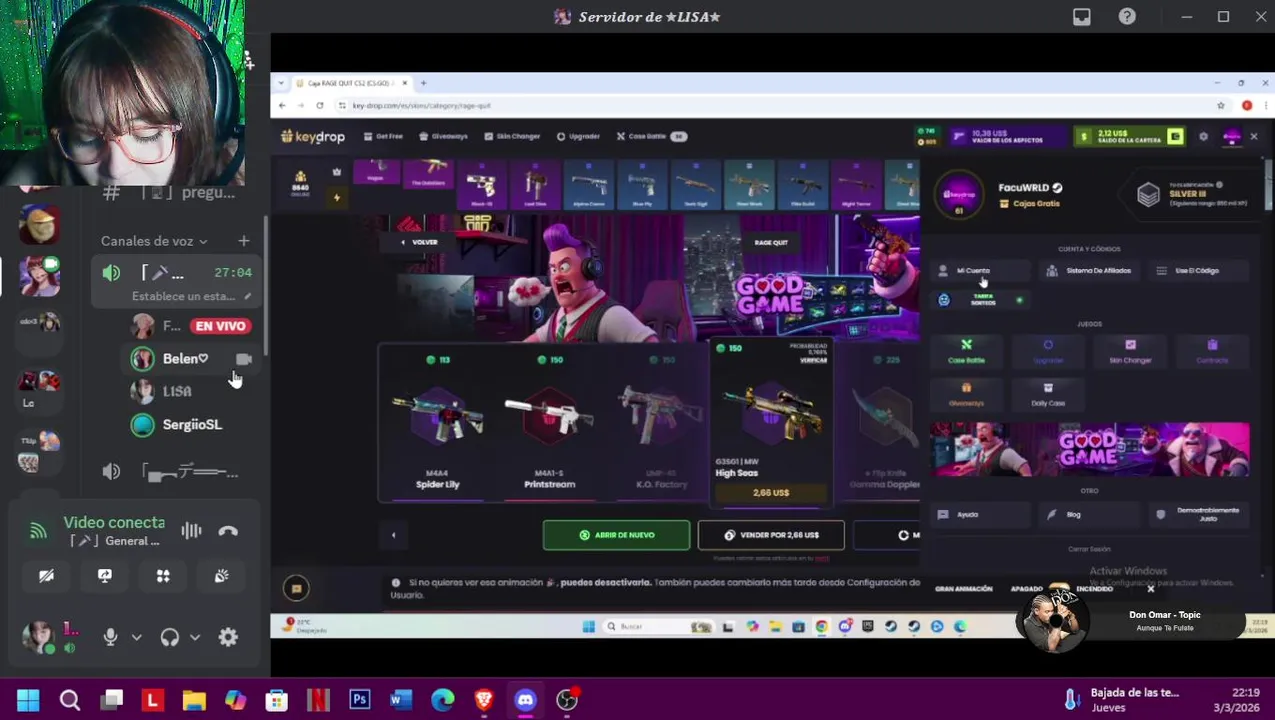Open Discord inbox icon in title bar
The height and width of the screenshot is (720, 1275).
(1082, 17)
